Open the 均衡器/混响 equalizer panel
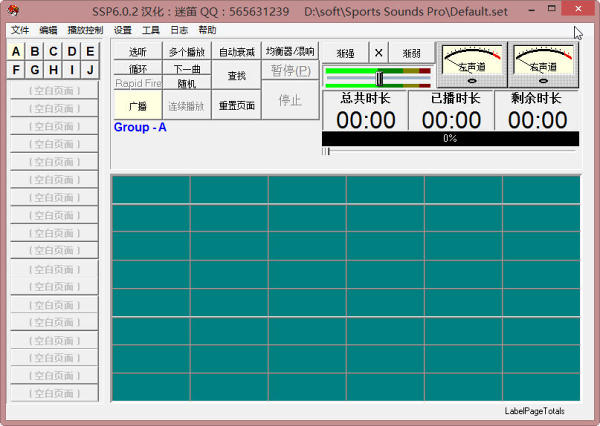The image size is (600, 426). tap(290, 51)
